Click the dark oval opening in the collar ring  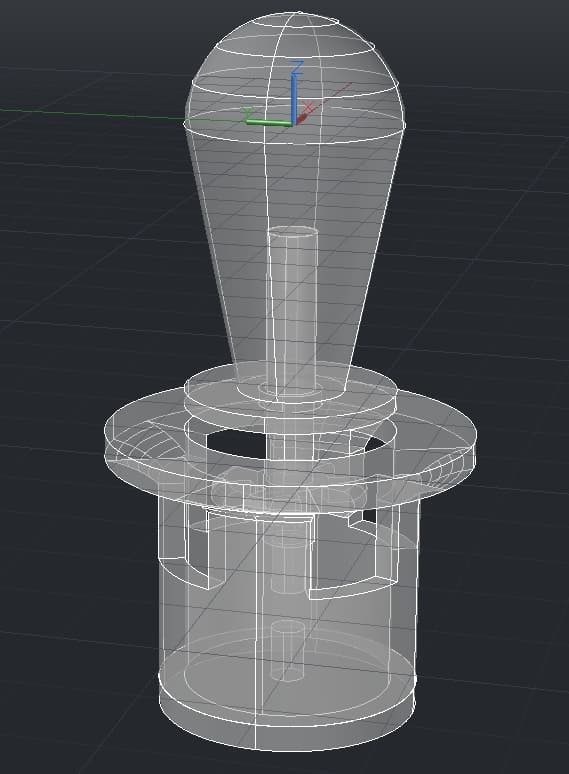235,442
